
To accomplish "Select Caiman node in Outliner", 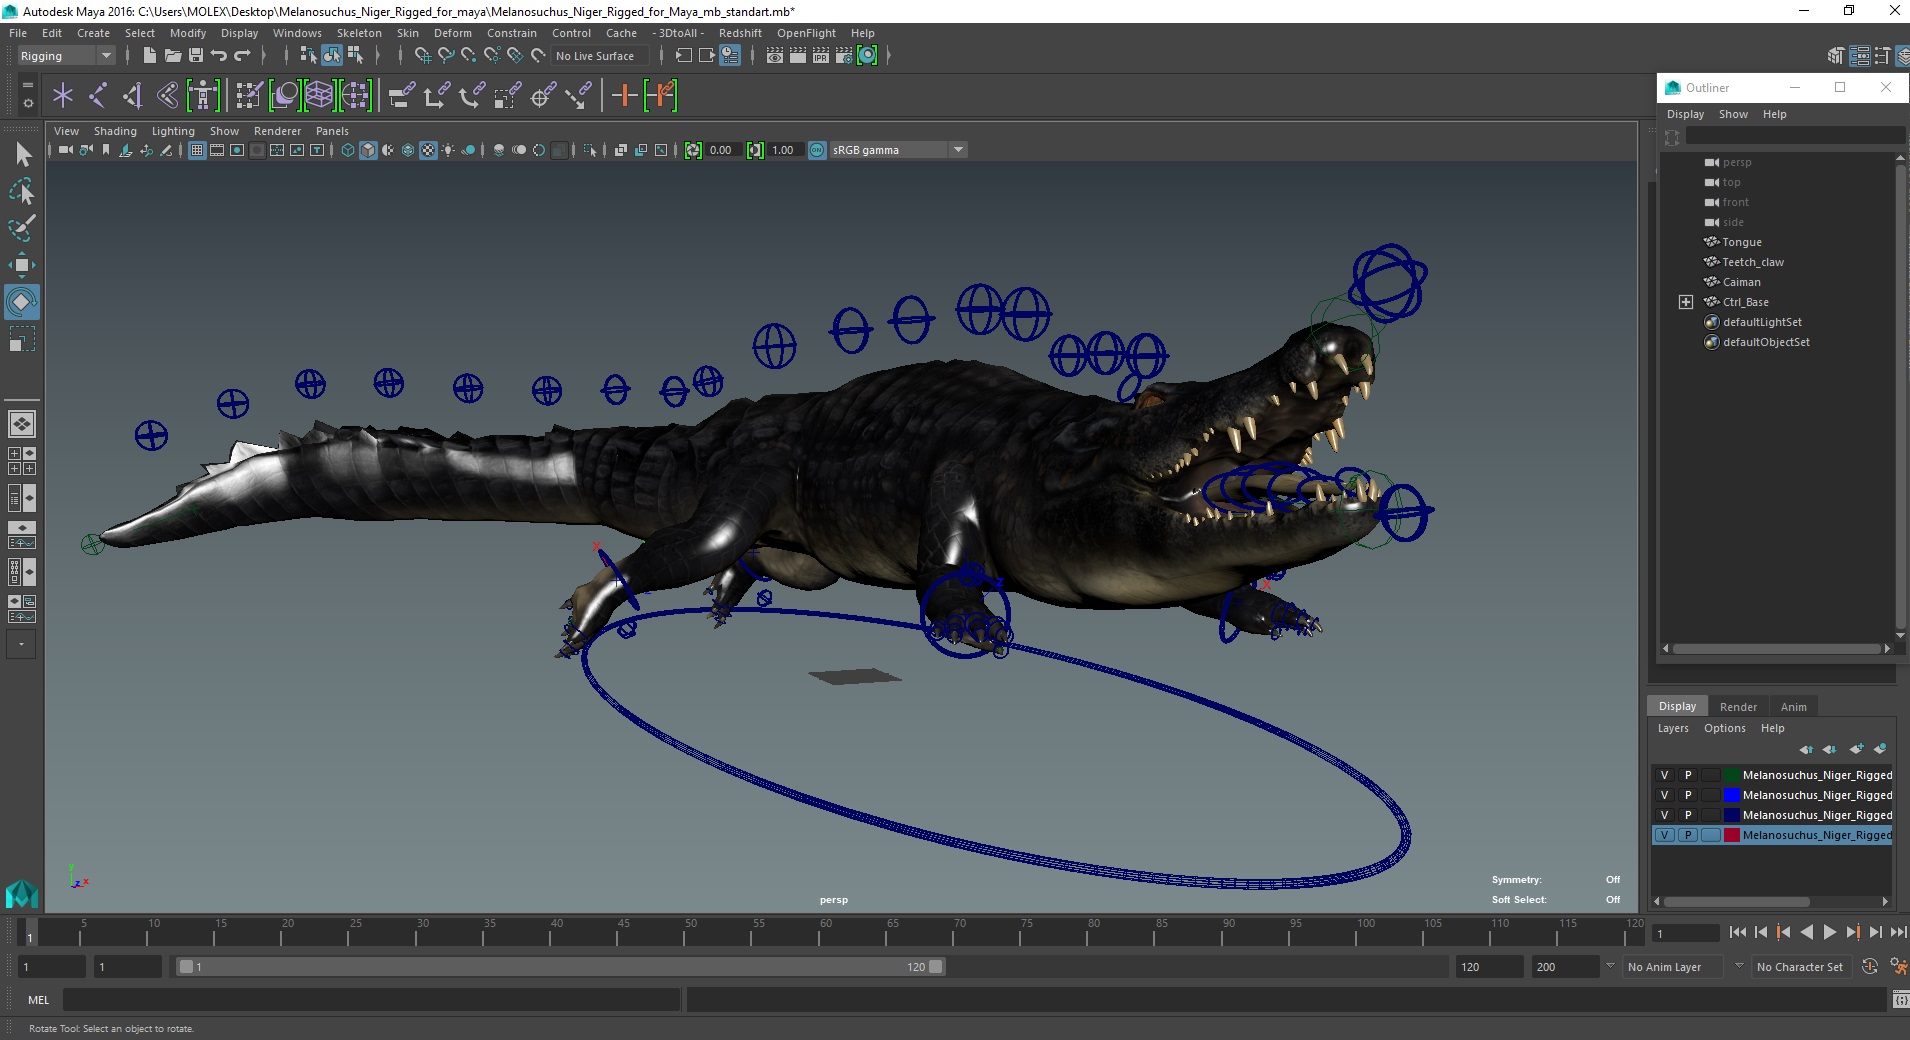I will [x=1741, y=282].
